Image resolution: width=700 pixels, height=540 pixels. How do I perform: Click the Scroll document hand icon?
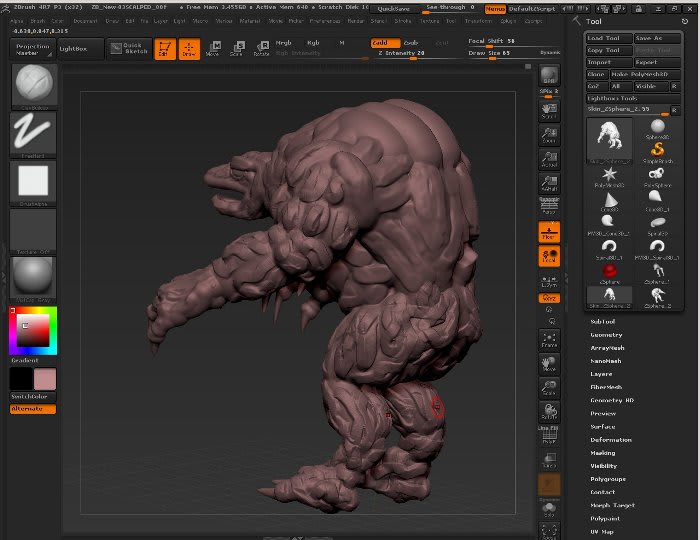point(549,111)
